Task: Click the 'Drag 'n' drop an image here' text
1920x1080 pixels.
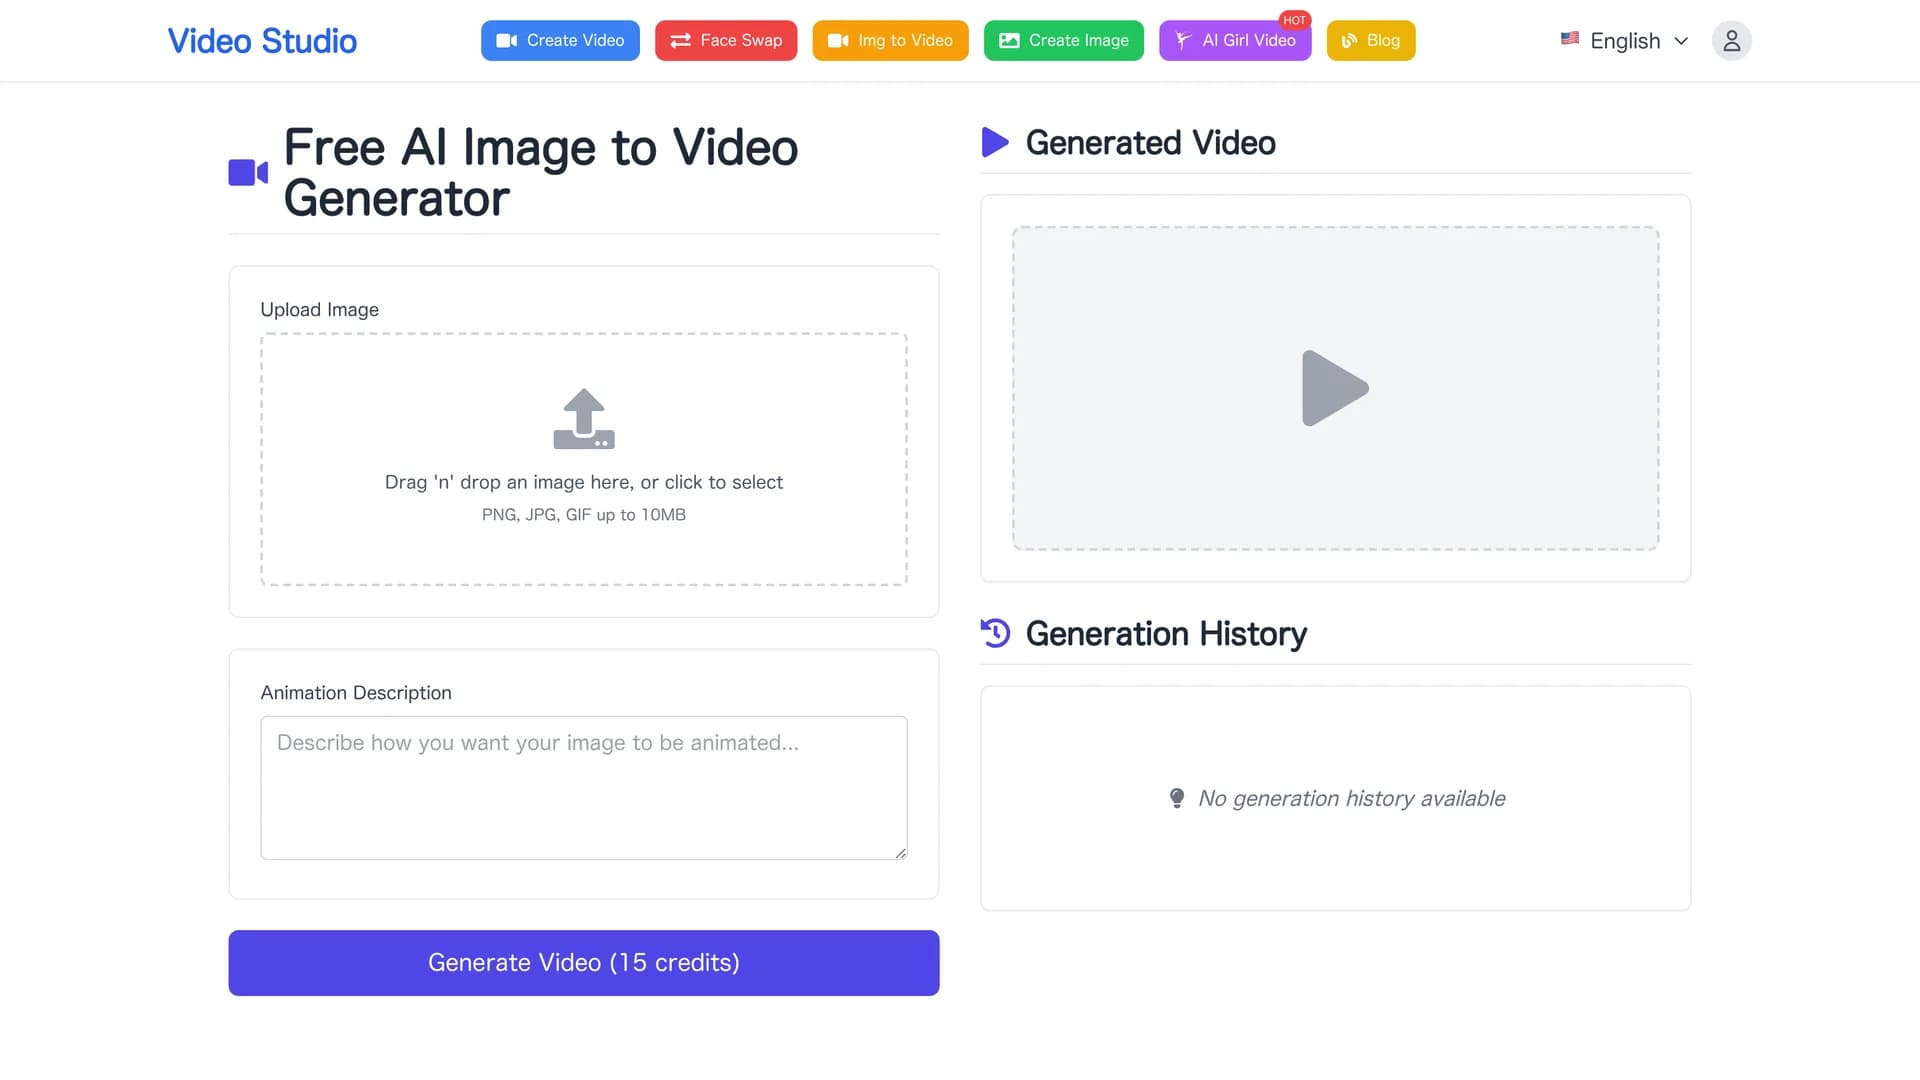Action: coord(584,482)
